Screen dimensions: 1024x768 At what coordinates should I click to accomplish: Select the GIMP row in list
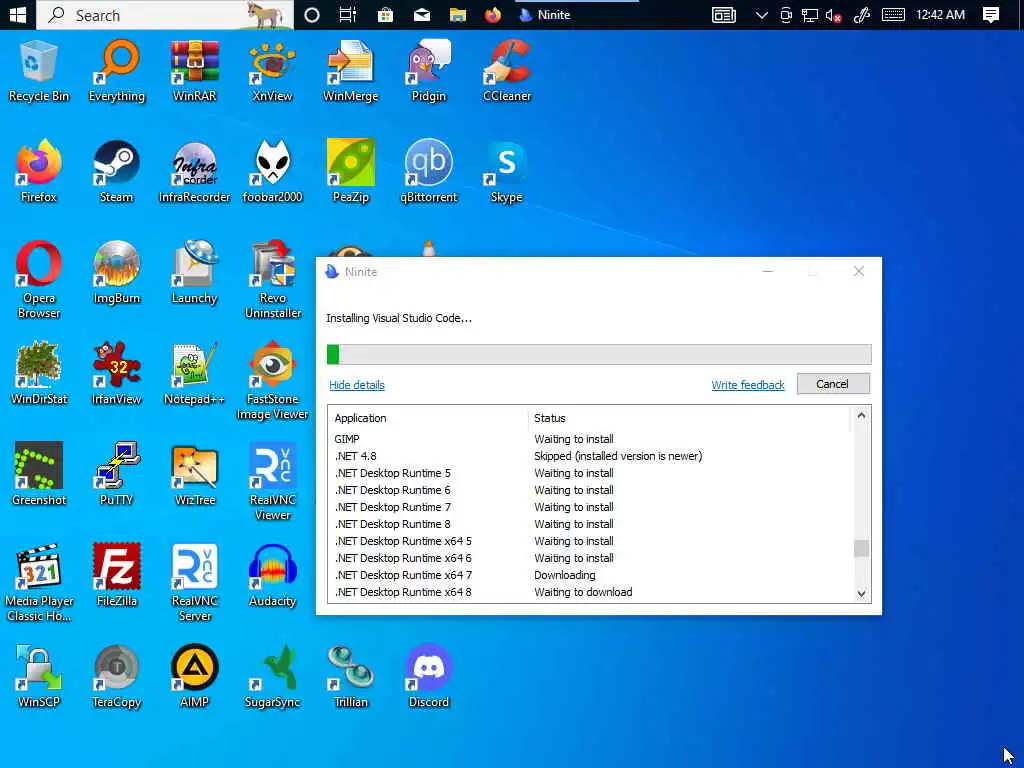point(590,439)
